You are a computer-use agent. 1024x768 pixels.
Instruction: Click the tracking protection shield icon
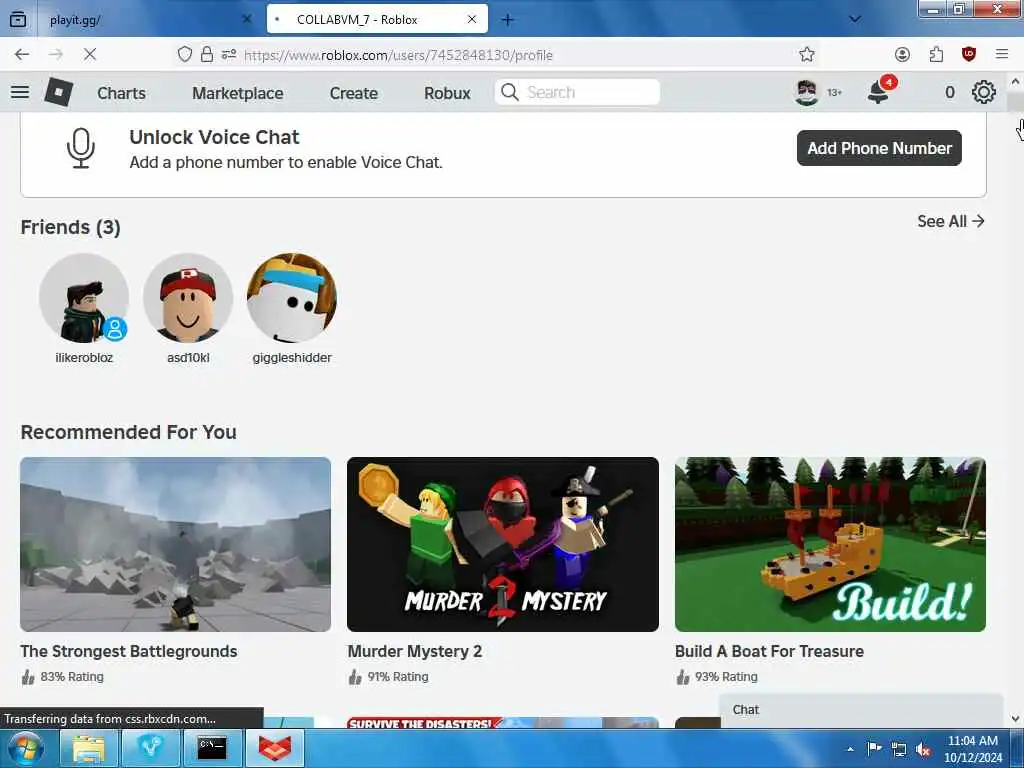coord(185,54)
